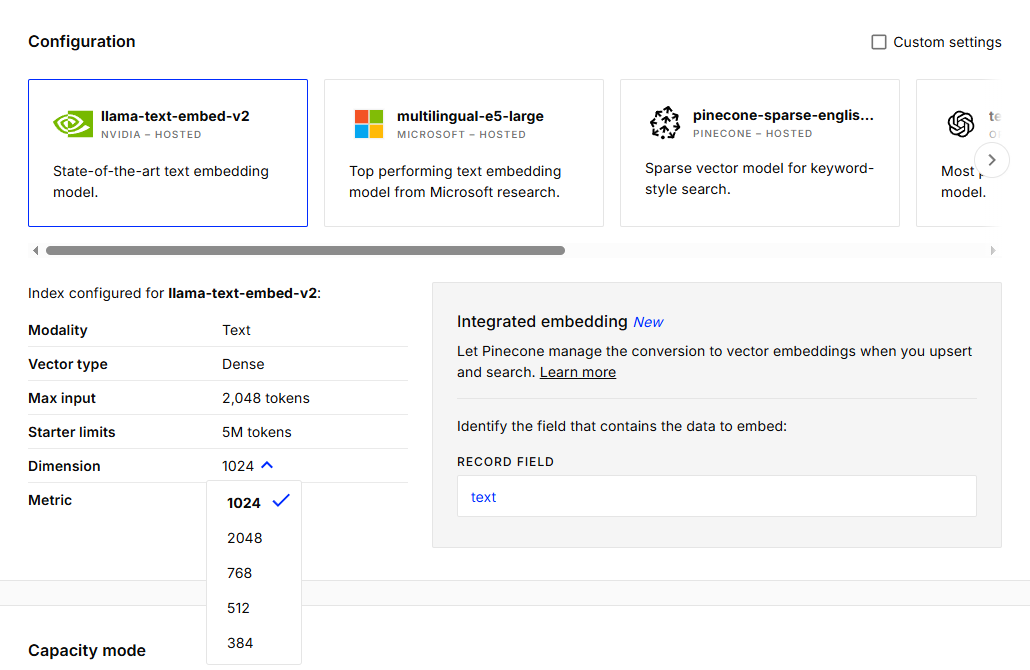
Task: Click the '5M tokens' Starter limits value
Action: point(256,432)
